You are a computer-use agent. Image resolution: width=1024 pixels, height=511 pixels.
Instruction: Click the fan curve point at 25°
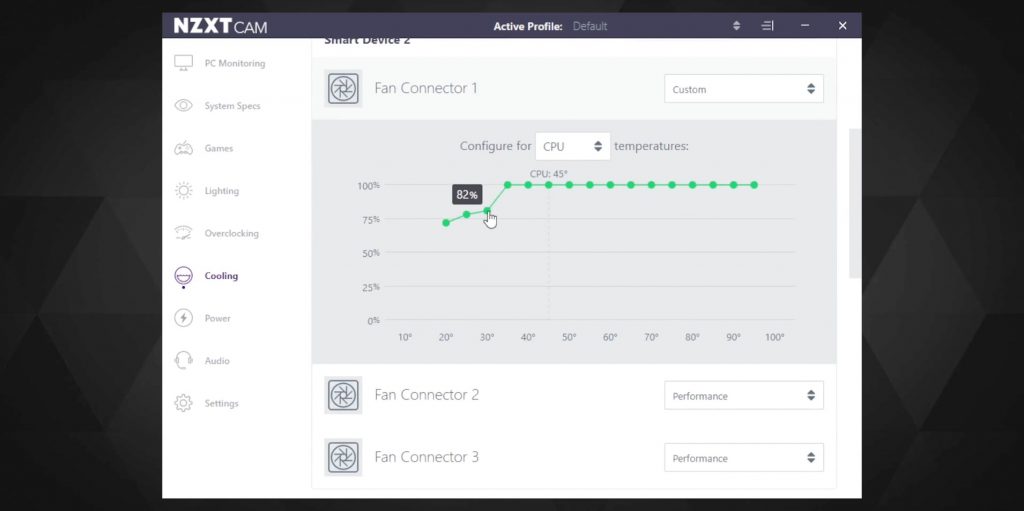pos(466,214)
